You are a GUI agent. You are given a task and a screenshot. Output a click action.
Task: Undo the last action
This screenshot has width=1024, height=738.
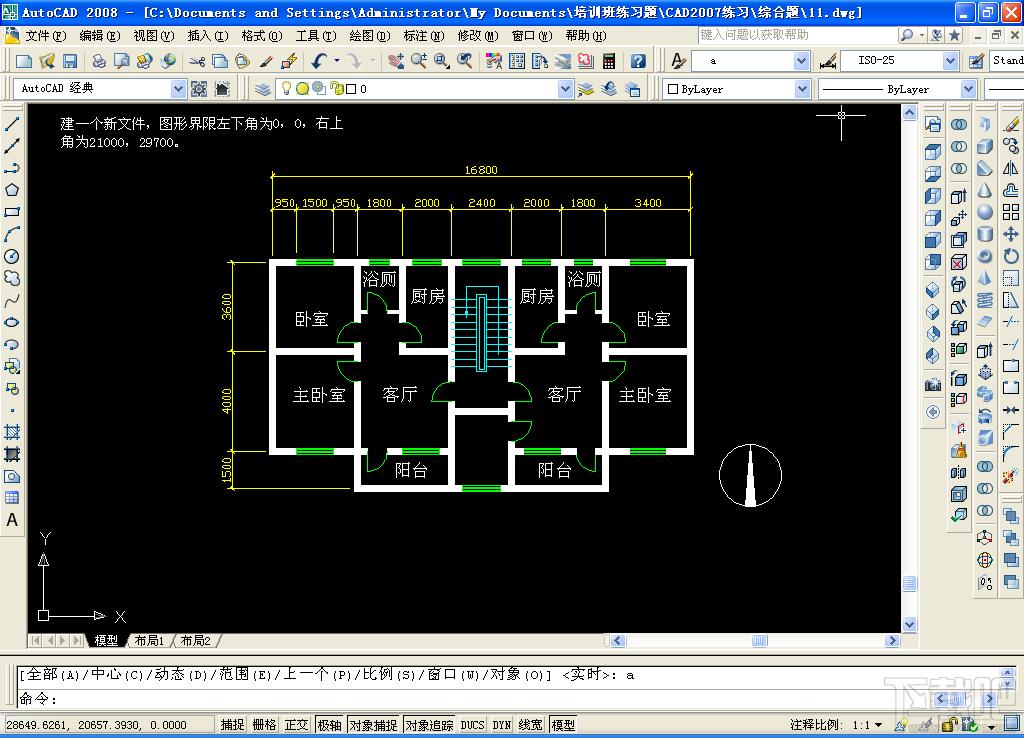tap(319, 61)
